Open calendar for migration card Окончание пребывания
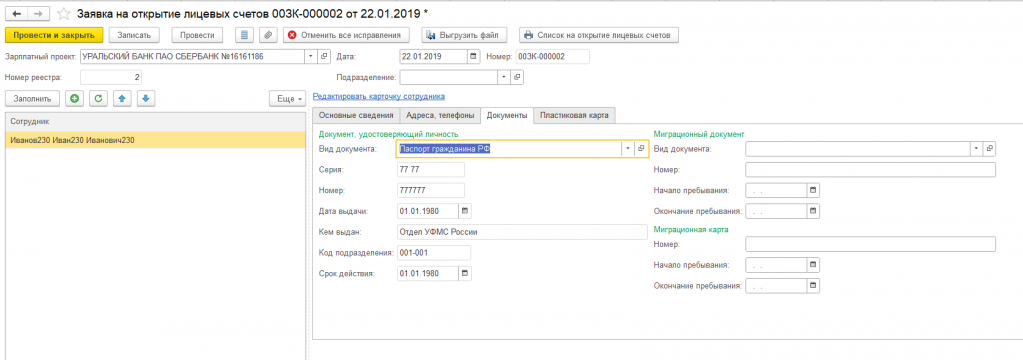 click(x=813, y=286)
